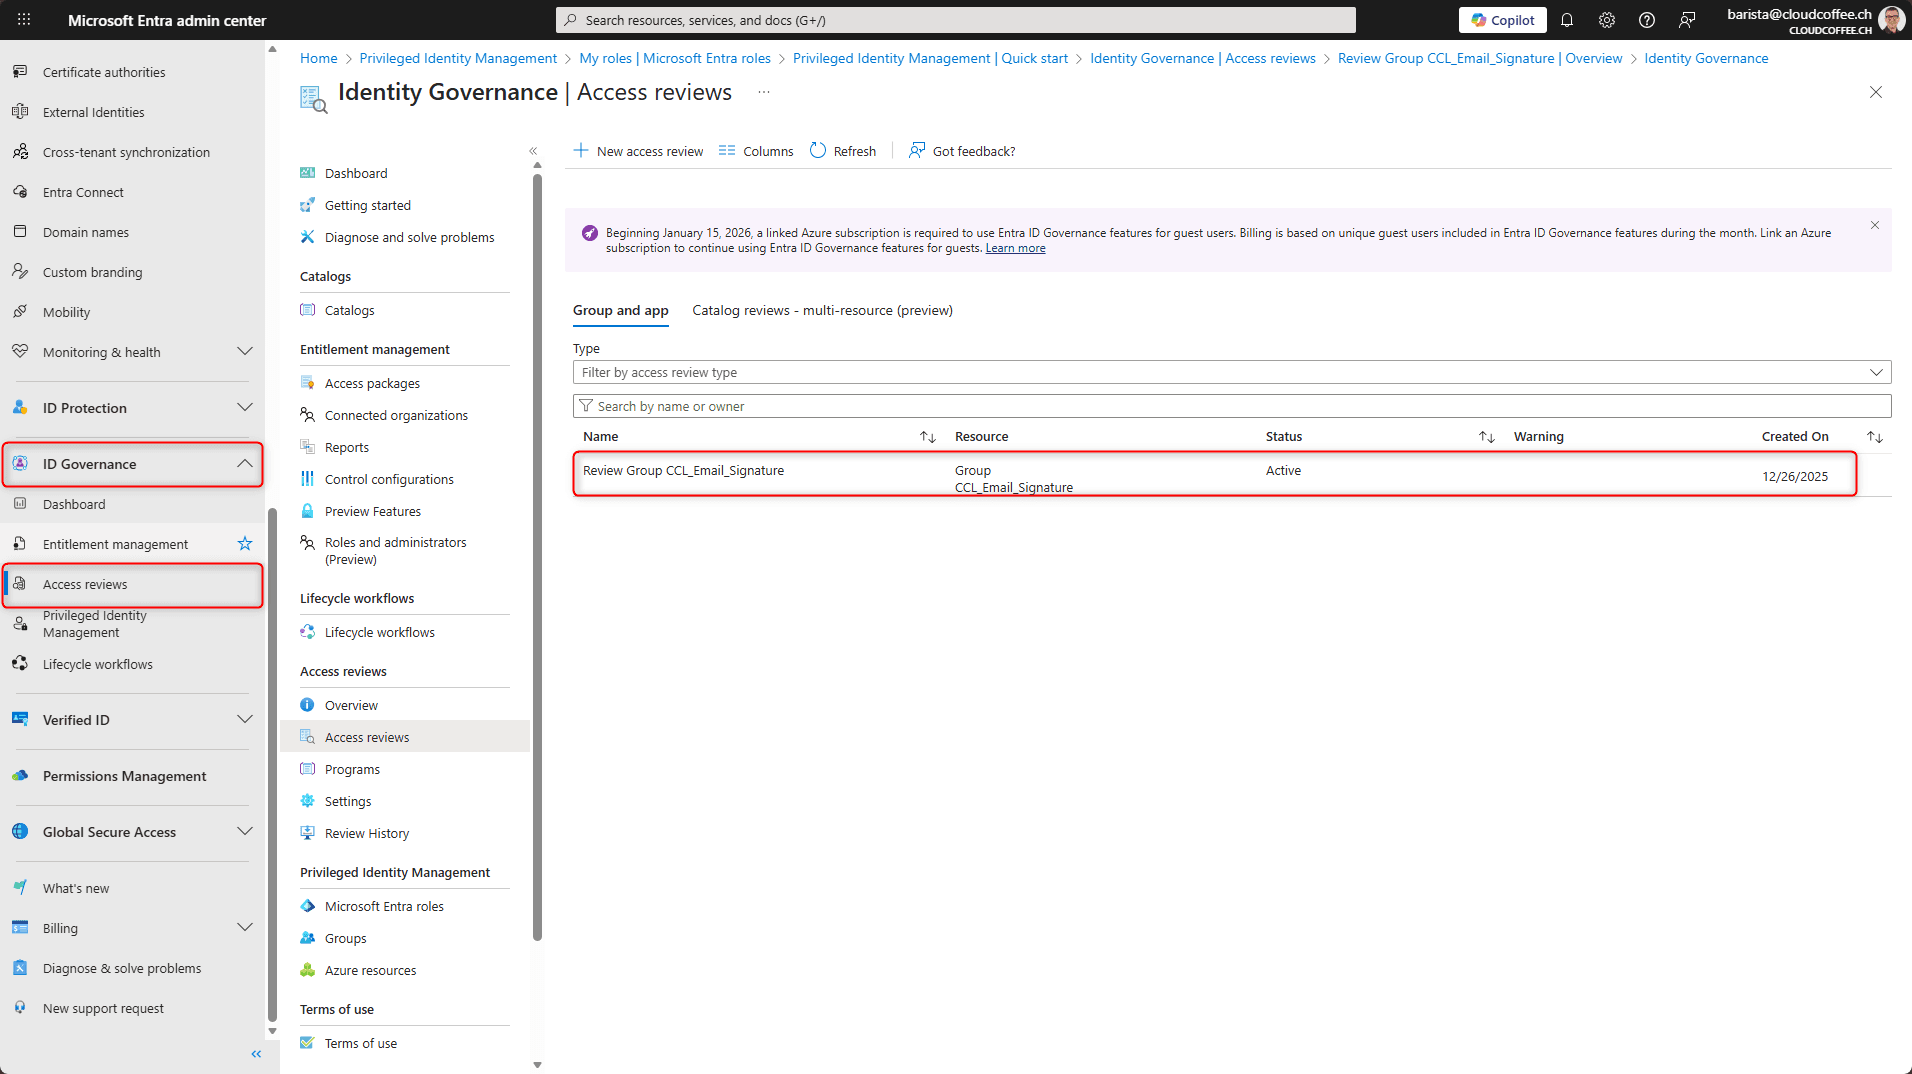The image size is (1912, 1074).
Task: Click the Learn more link
Action: coord(1015,248)
